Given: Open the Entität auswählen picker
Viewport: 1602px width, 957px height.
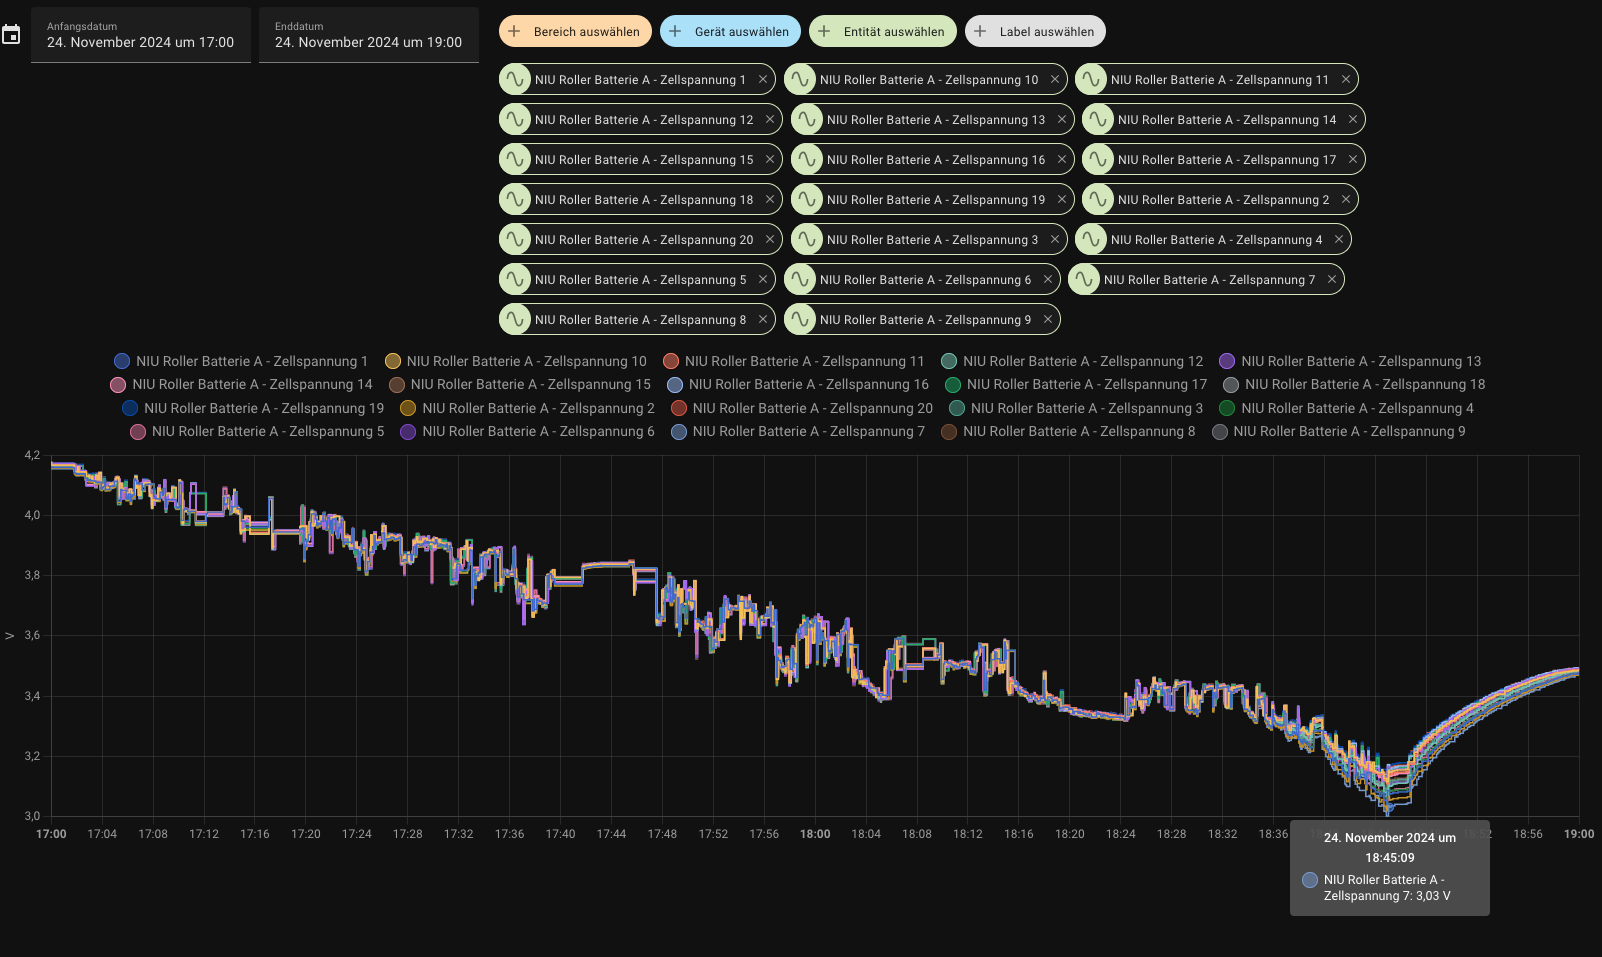Looking at the screenshot, I should pos(882,31).
